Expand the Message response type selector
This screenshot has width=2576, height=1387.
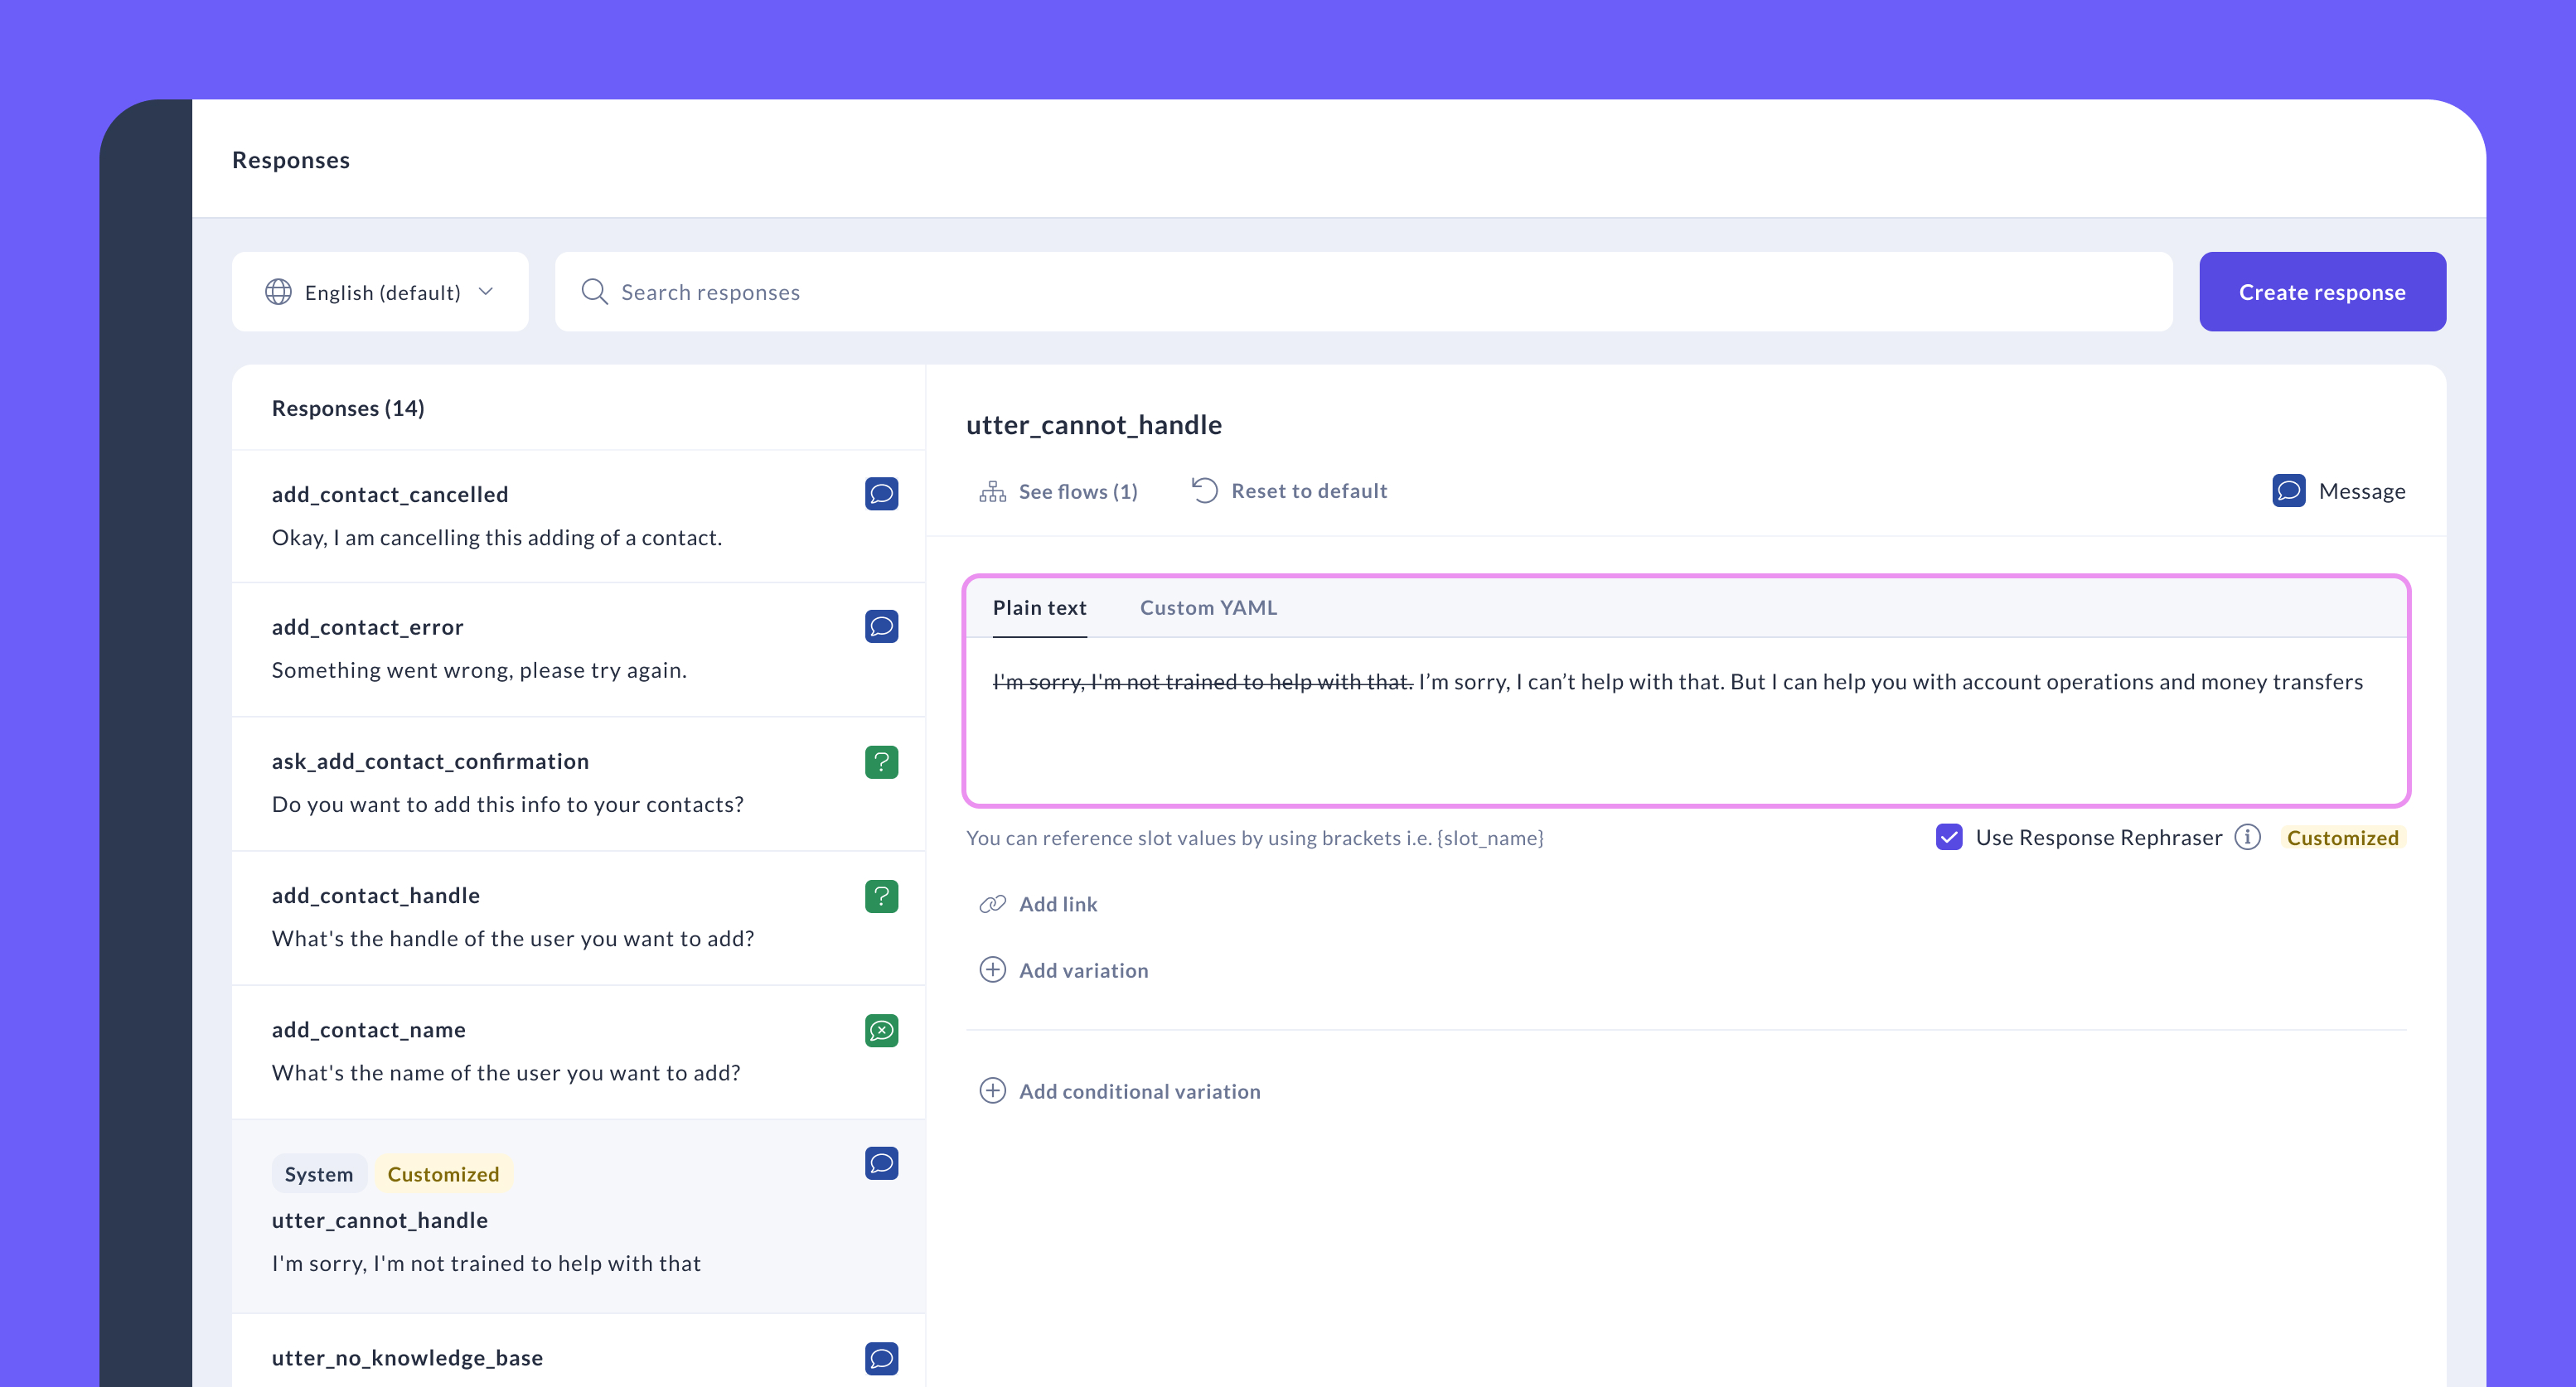[x=2338, y=491]
